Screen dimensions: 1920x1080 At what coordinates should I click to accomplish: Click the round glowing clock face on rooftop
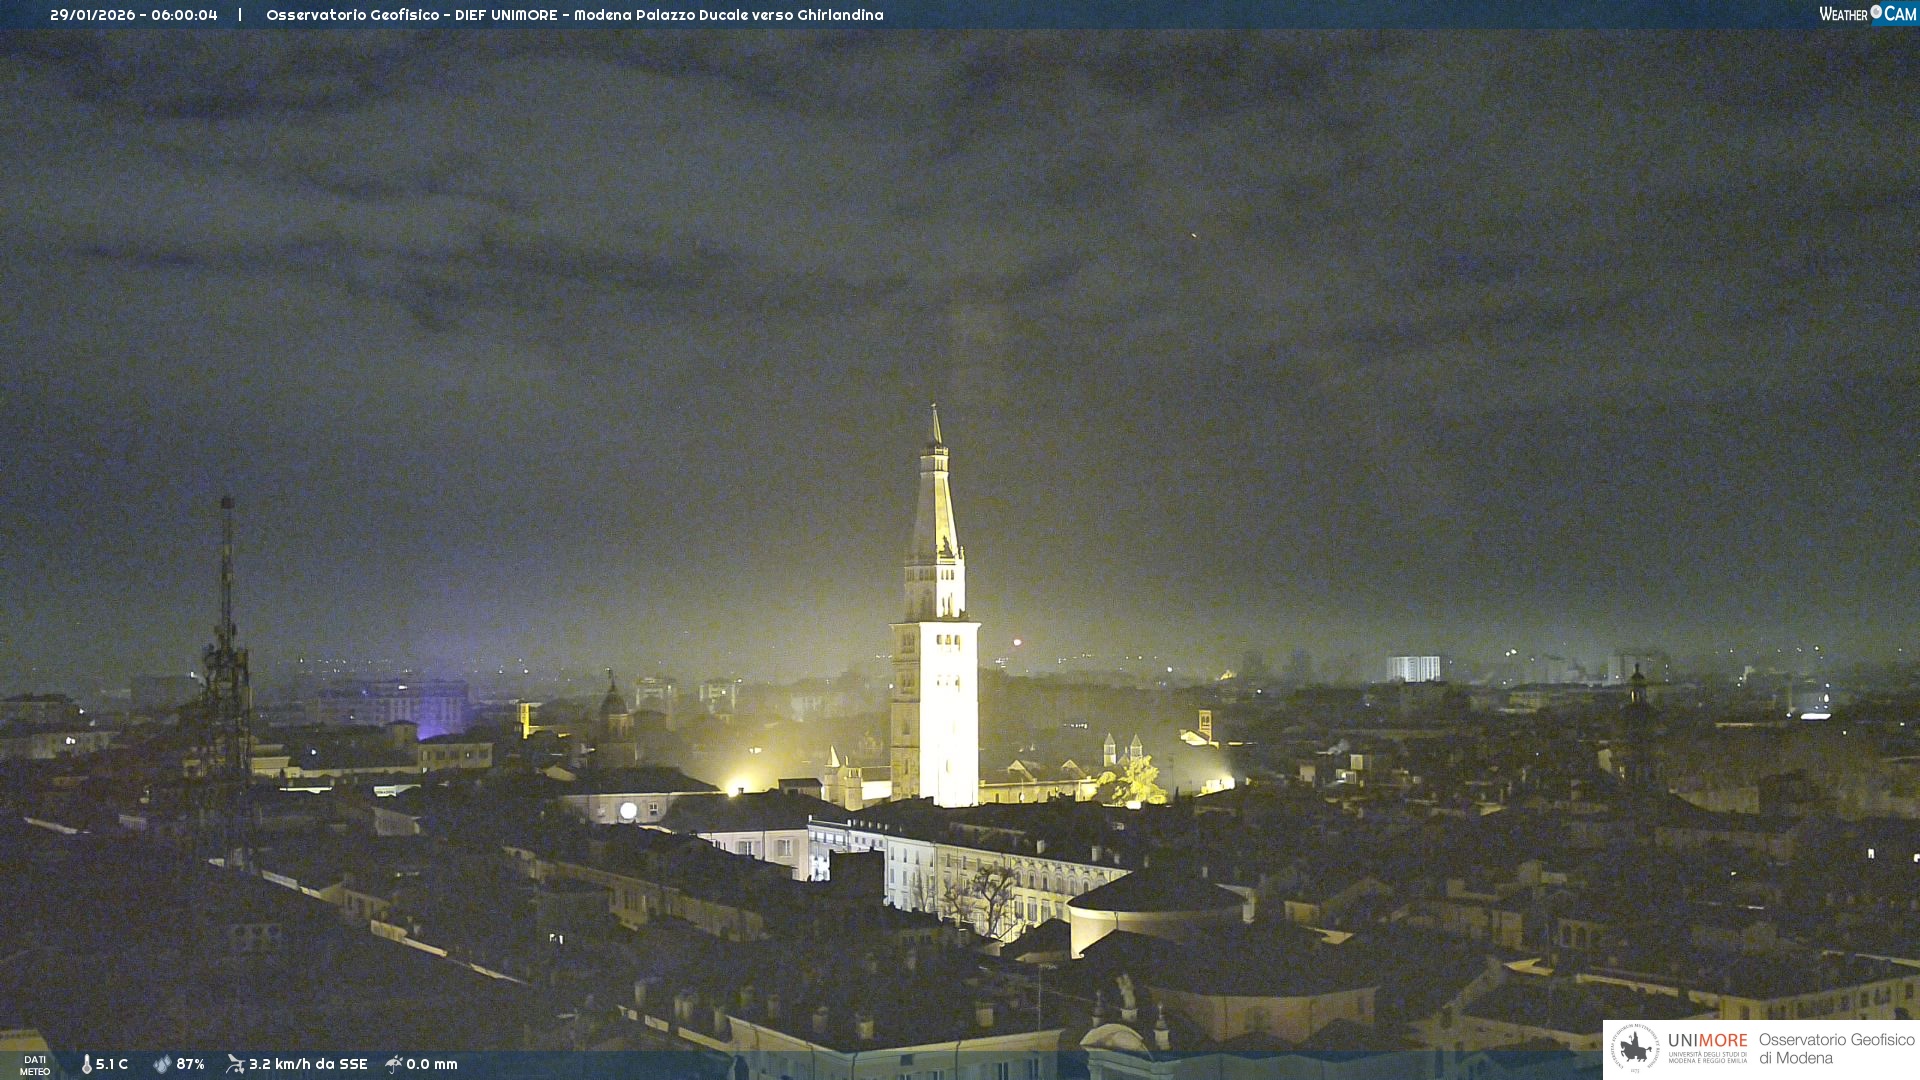628,811
